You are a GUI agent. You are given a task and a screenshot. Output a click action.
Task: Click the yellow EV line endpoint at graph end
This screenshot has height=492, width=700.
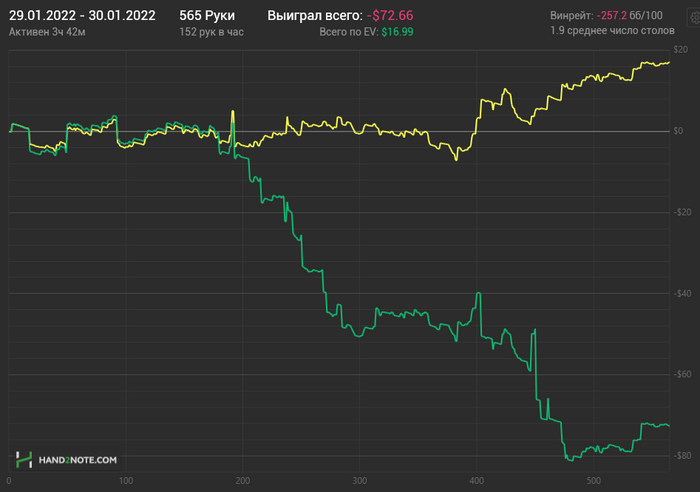point(669,63)
